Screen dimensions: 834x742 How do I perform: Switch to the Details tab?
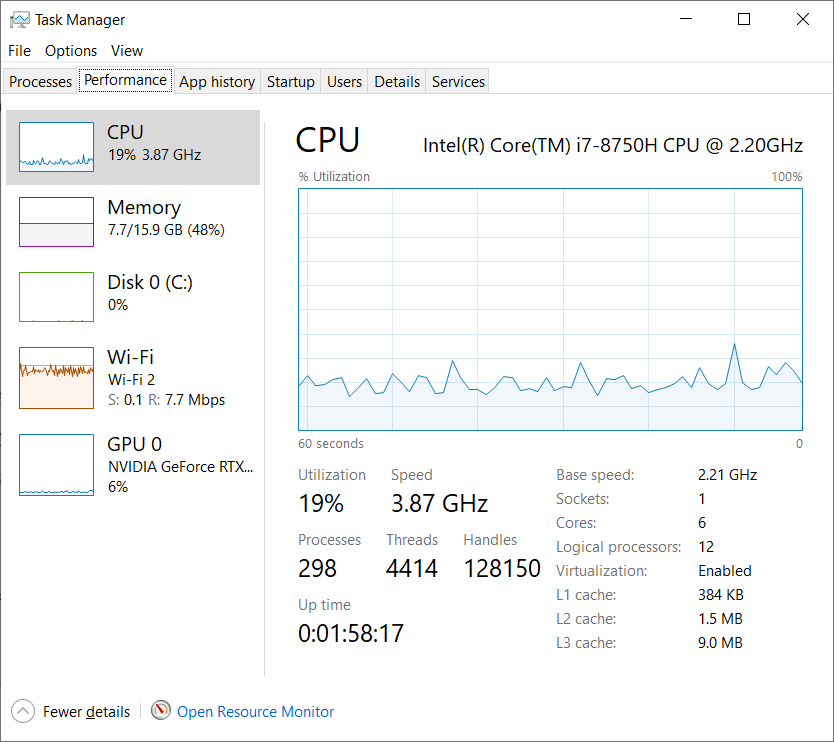pos(397,81)
